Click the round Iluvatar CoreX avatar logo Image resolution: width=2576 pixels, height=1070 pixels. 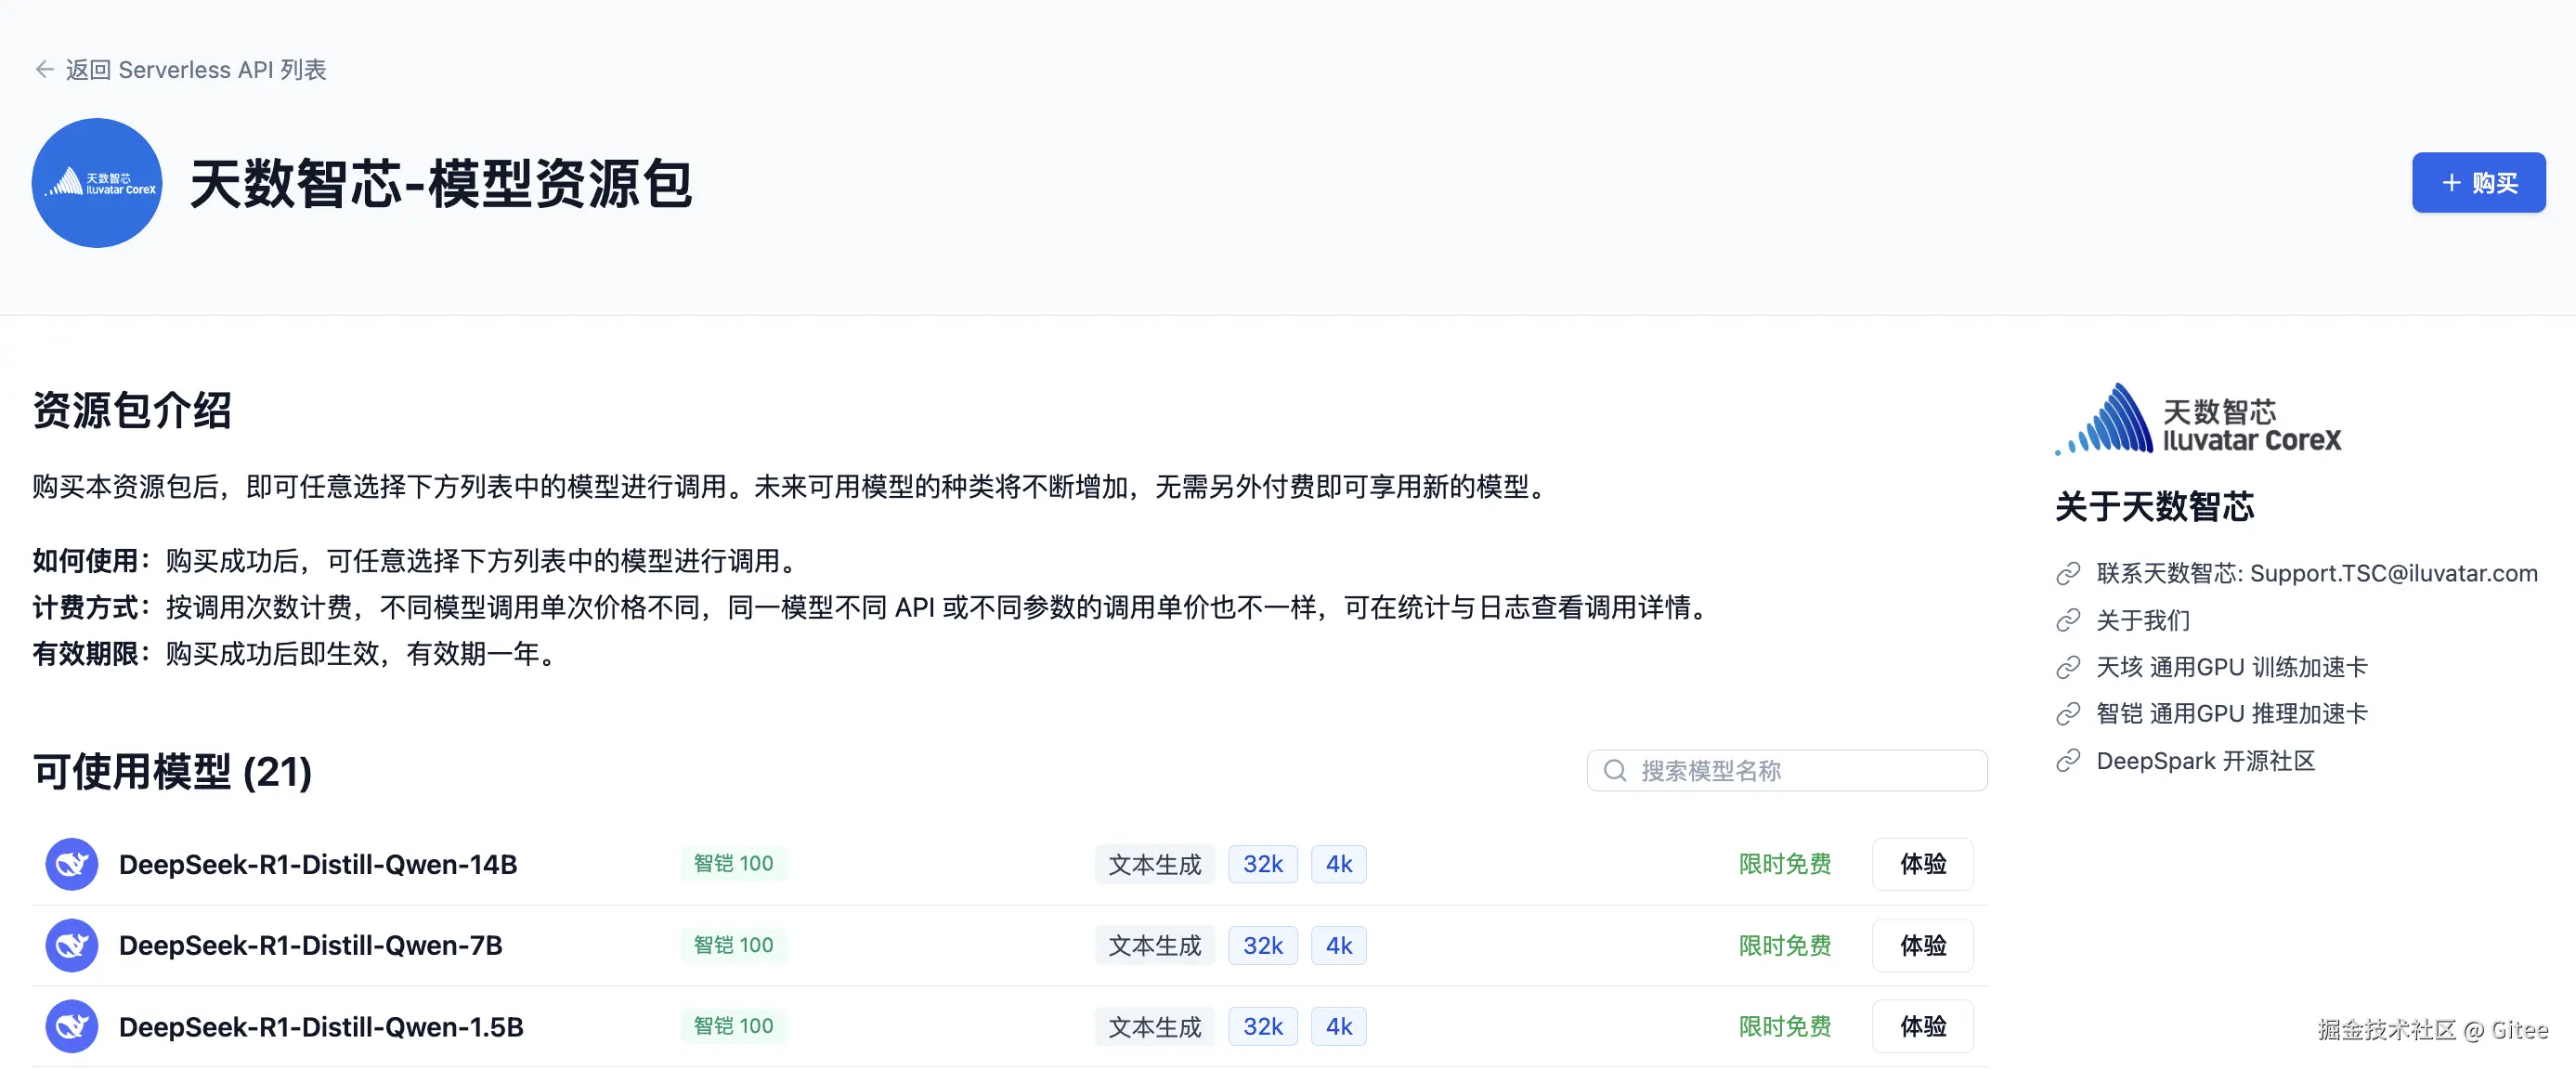[97, 183]
